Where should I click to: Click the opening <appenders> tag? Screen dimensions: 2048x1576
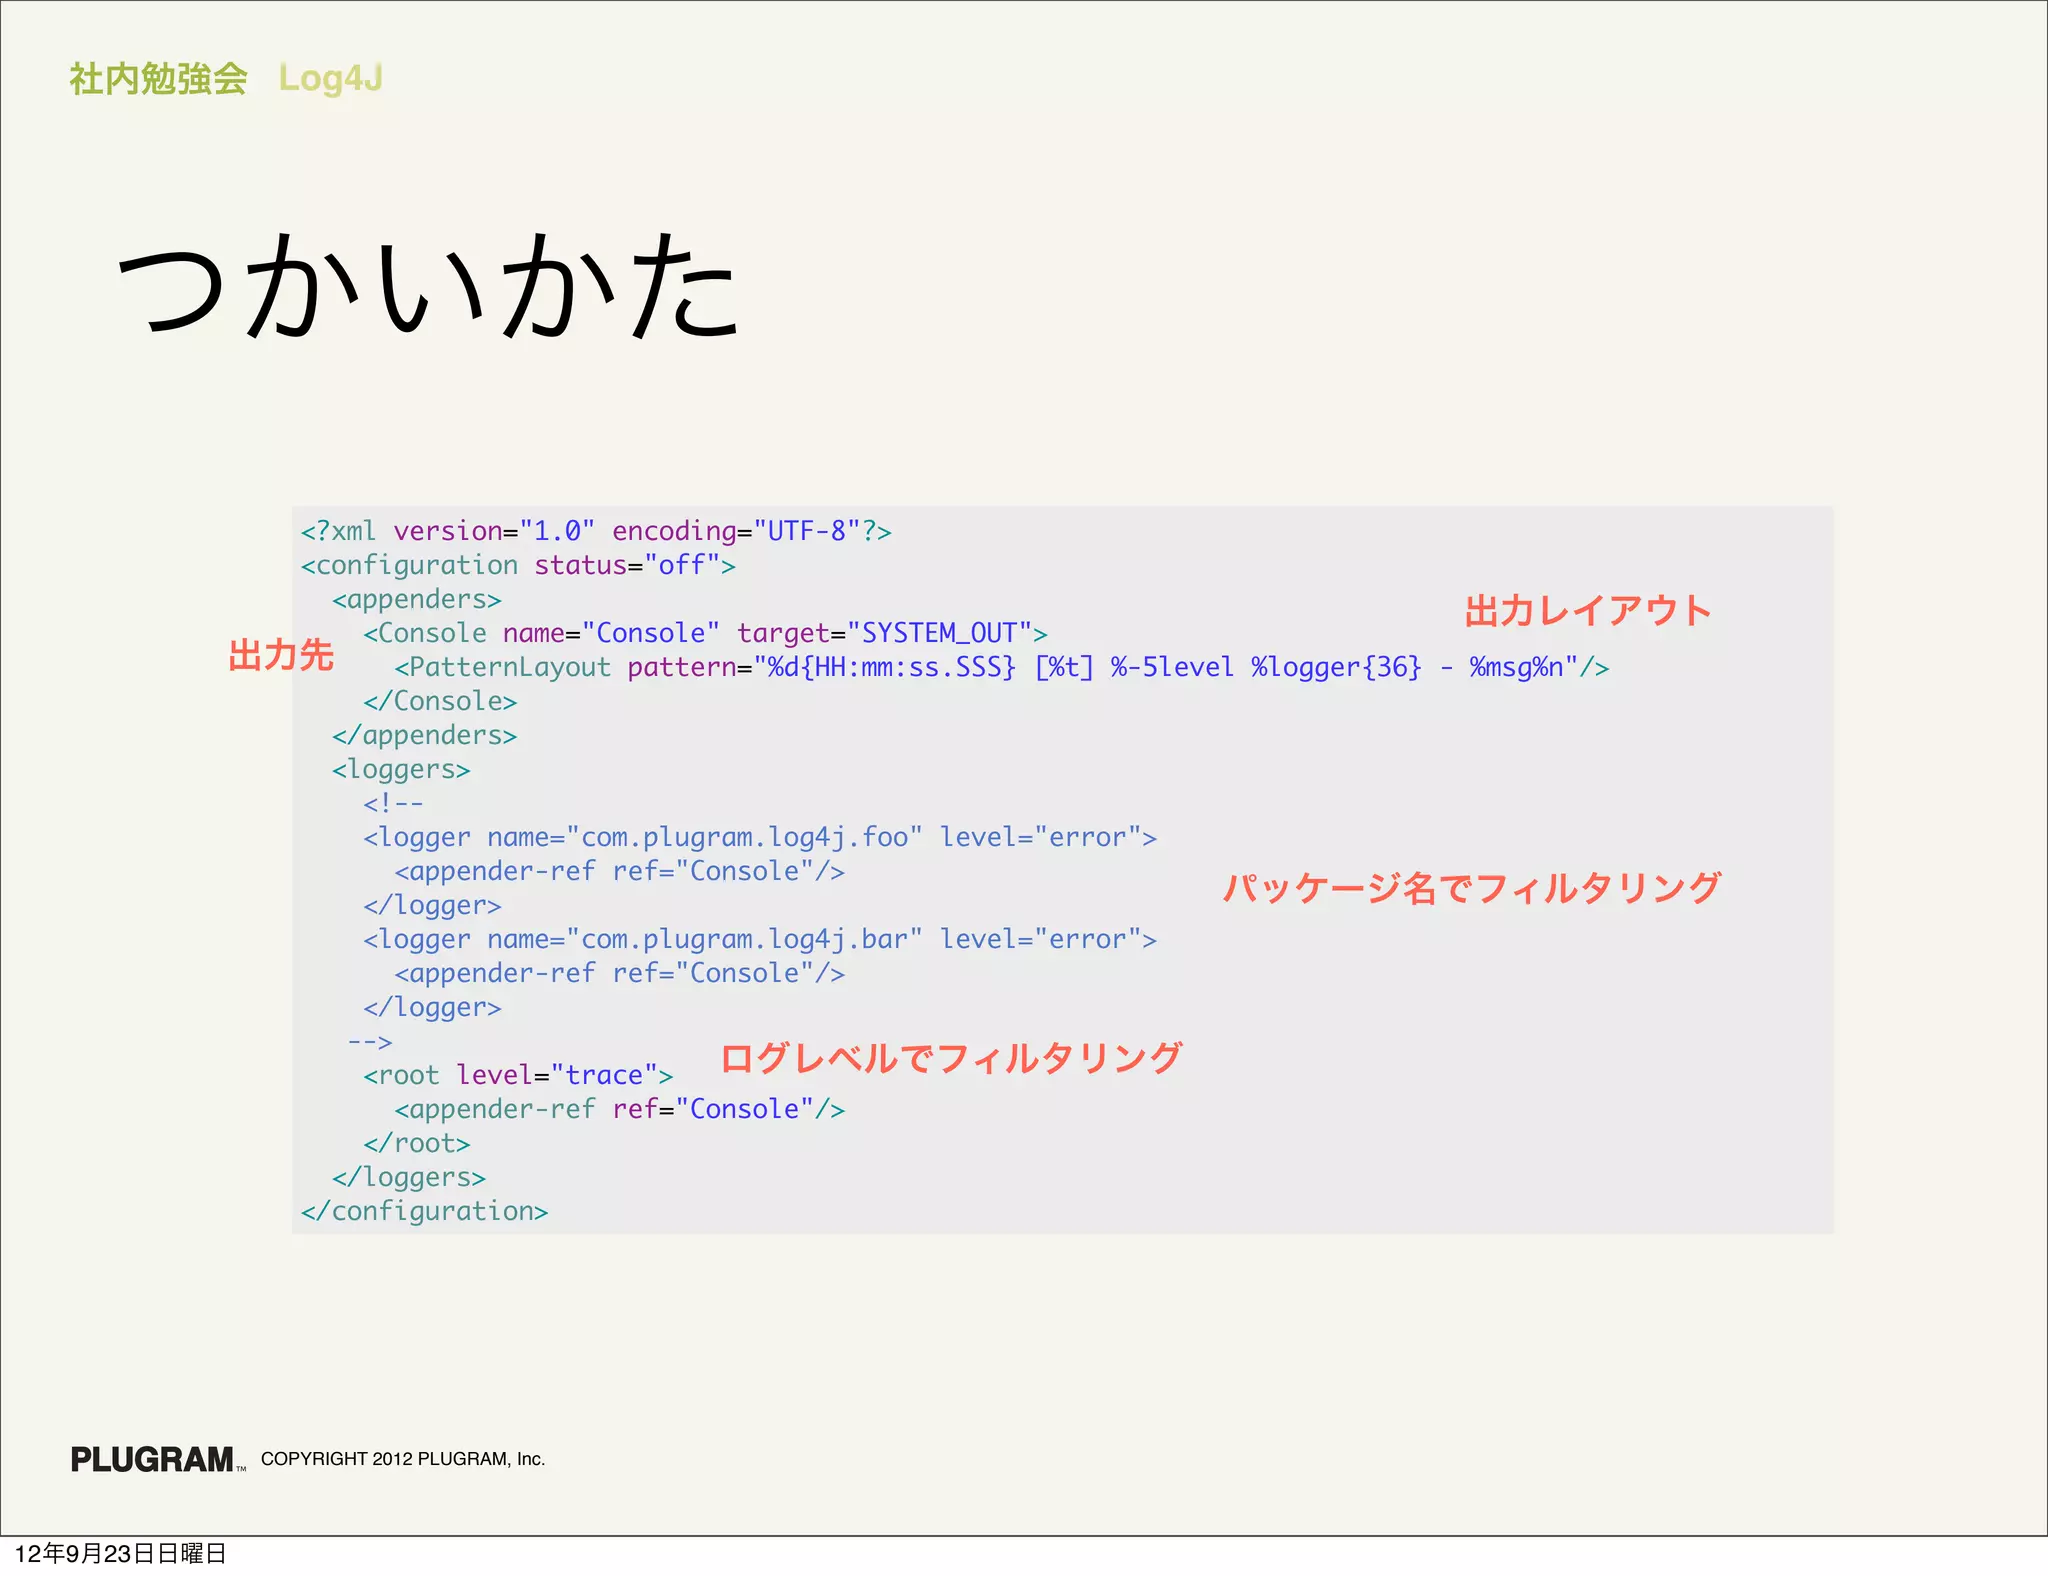pyautogui.click(x=417, y=599)
